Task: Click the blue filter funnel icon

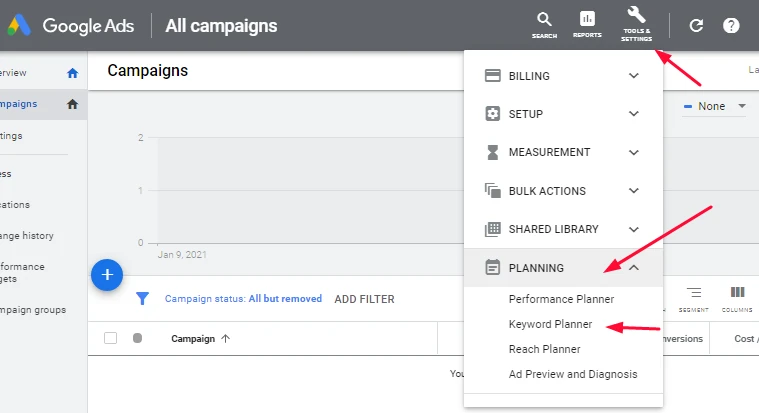Action: coord(142,298)
